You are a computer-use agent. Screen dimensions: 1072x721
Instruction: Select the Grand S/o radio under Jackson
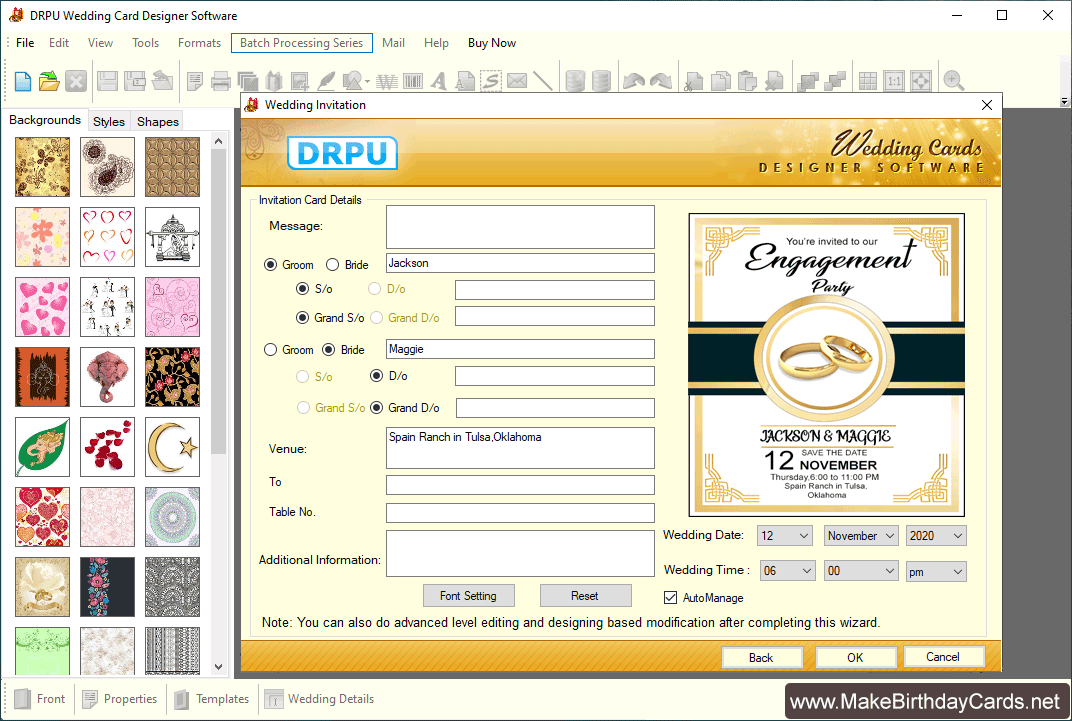pos(302,318)
